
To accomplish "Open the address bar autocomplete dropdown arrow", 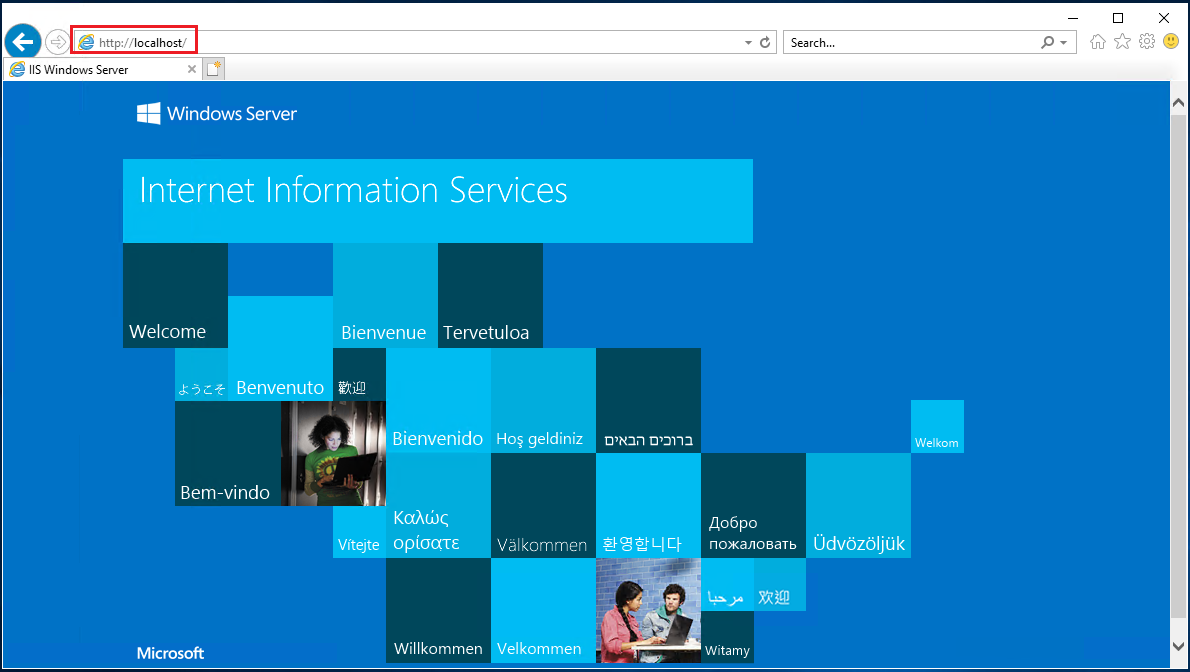I will (748, 43).
